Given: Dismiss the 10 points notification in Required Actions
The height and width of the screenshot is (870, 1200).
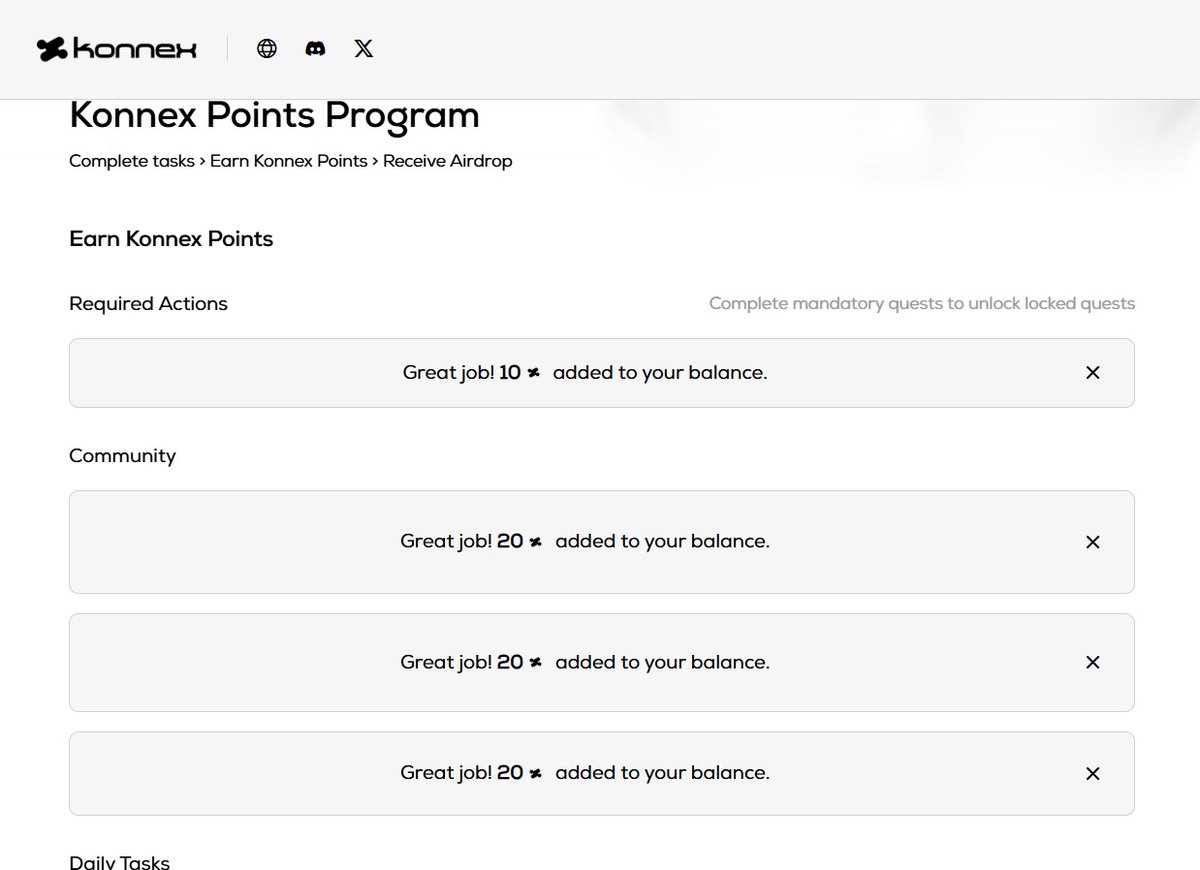Looking at the screenshot, I should tap(1093, 373).
